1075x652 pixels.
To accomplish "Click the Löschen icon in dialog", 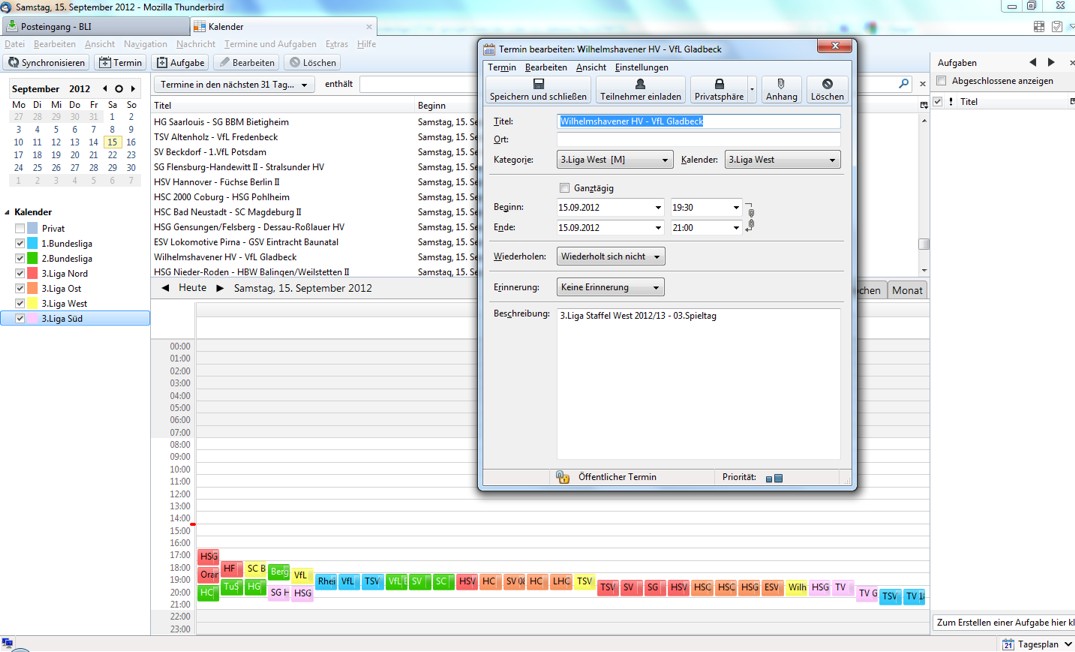I will click(827, 84).
